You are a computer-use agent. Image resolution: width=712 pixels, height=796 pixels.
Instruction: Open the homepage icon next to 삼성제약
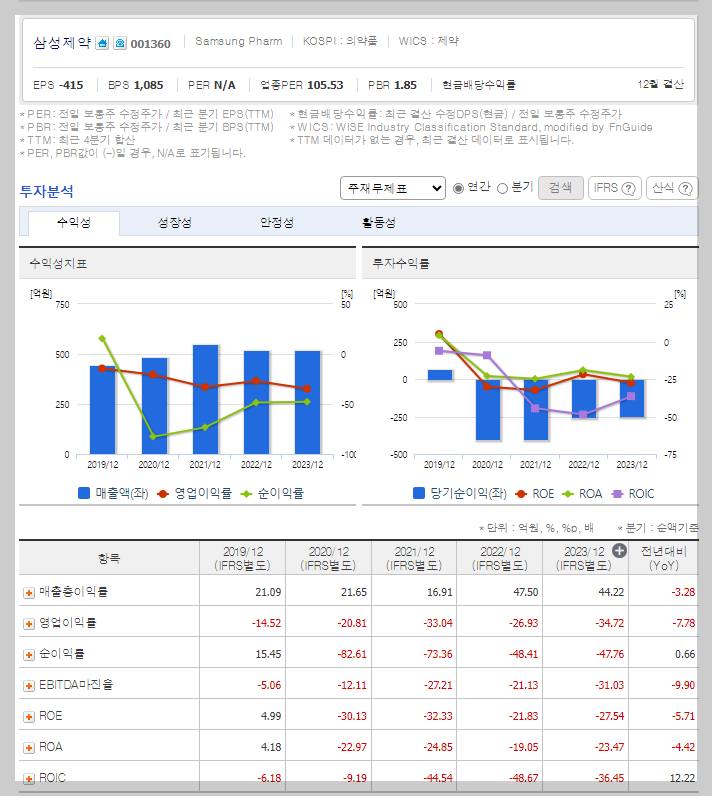pyautogui.click(x=103, y=43)
